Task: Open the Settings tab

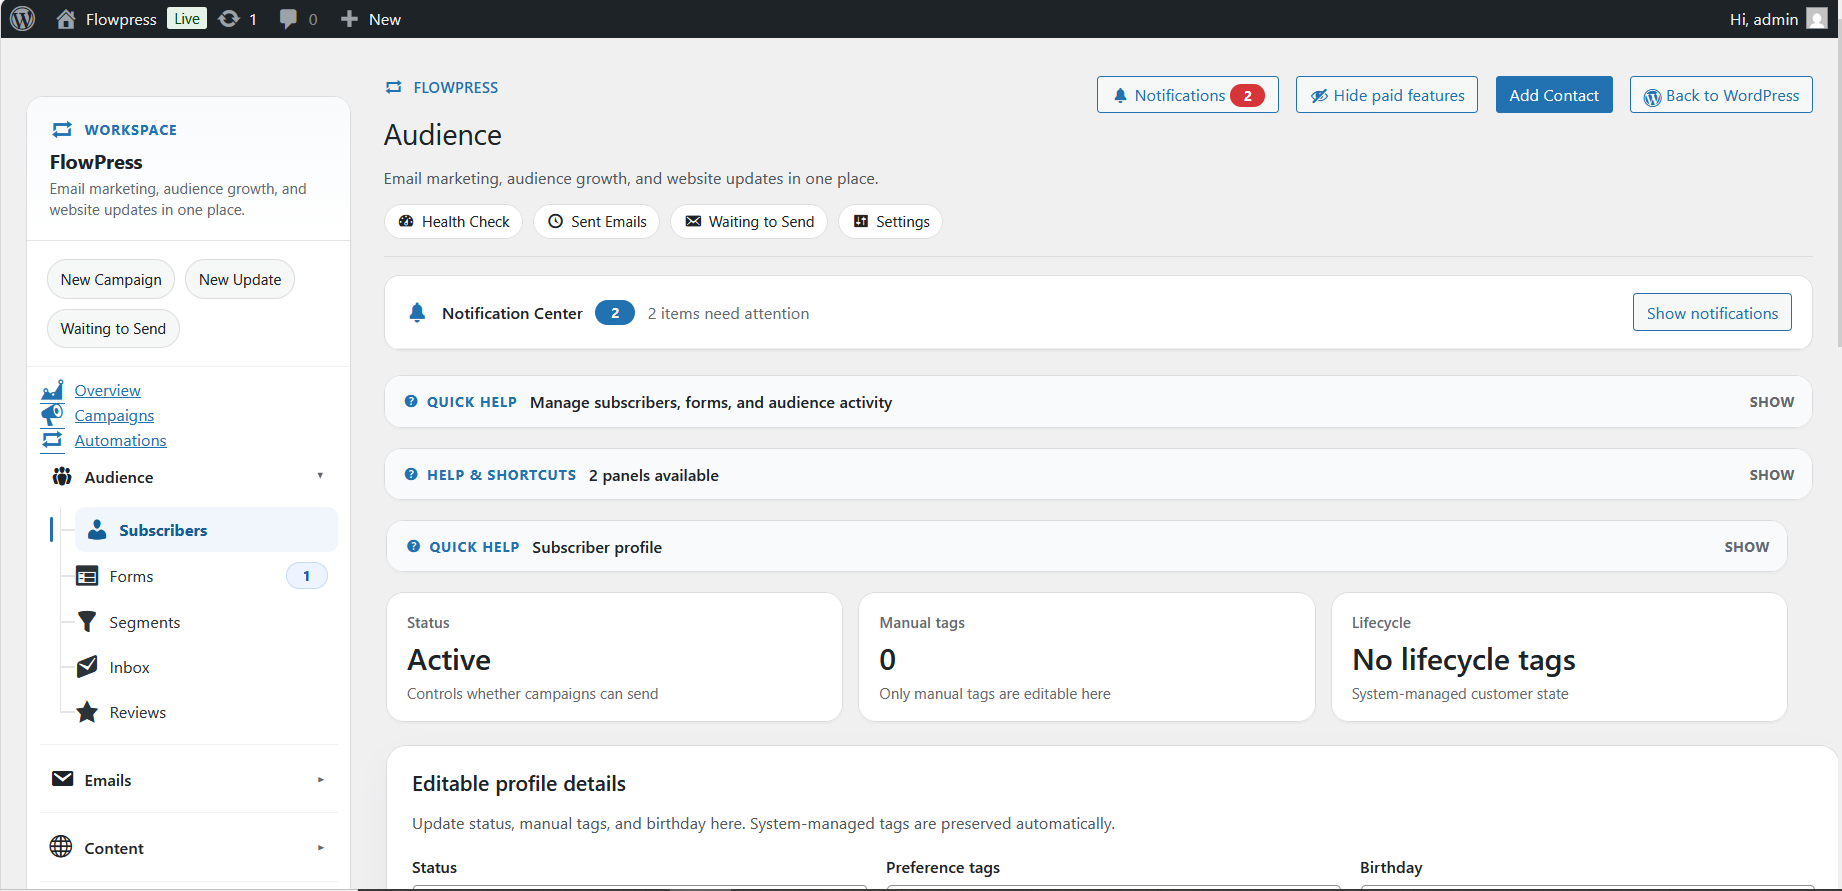Action: 890,221
